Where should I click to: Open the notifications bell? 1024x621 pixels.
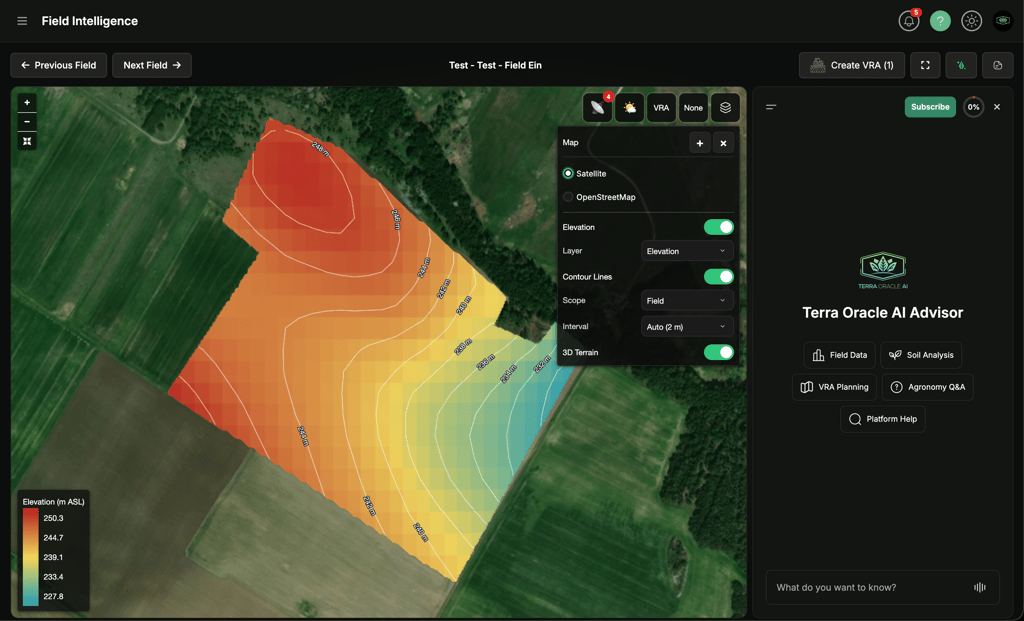click(908, 21)
